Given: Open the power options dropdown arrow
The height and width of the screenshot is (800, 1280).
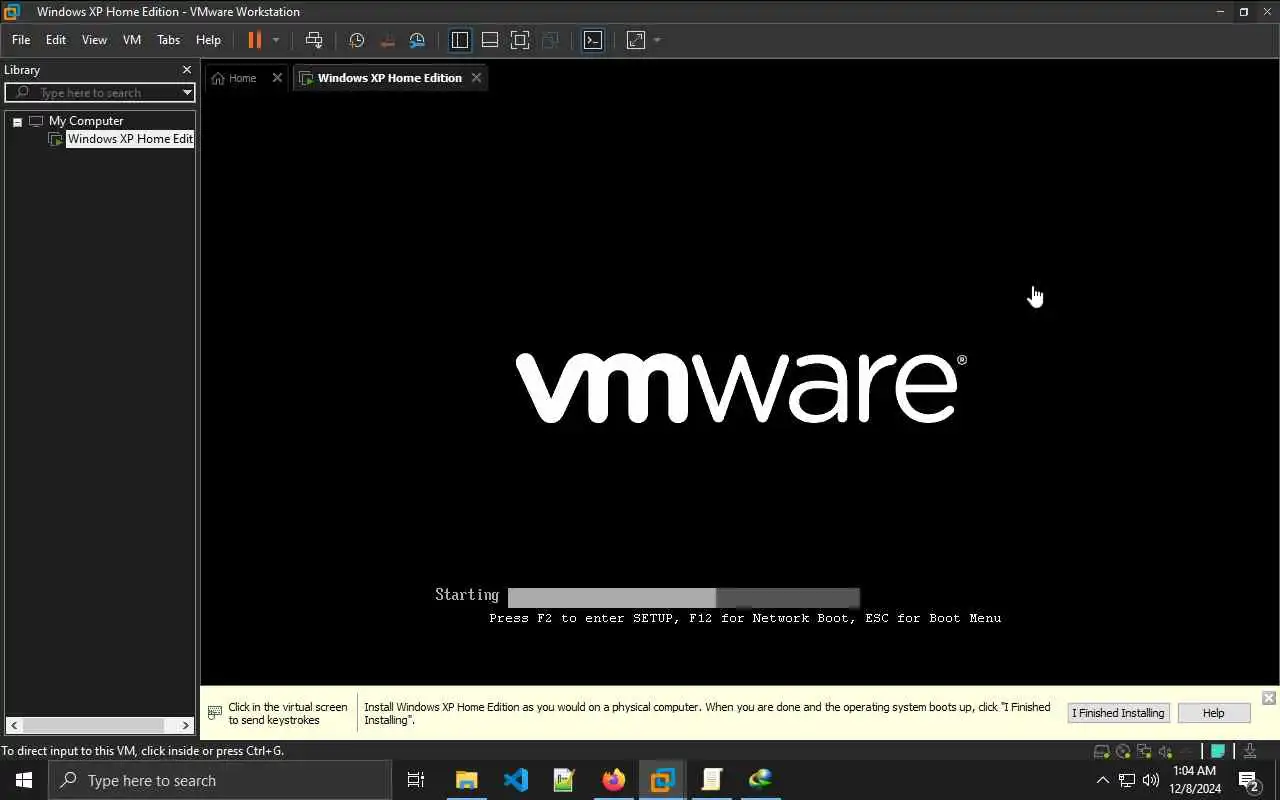Looking at the screenshot, I should click(276, 40).
